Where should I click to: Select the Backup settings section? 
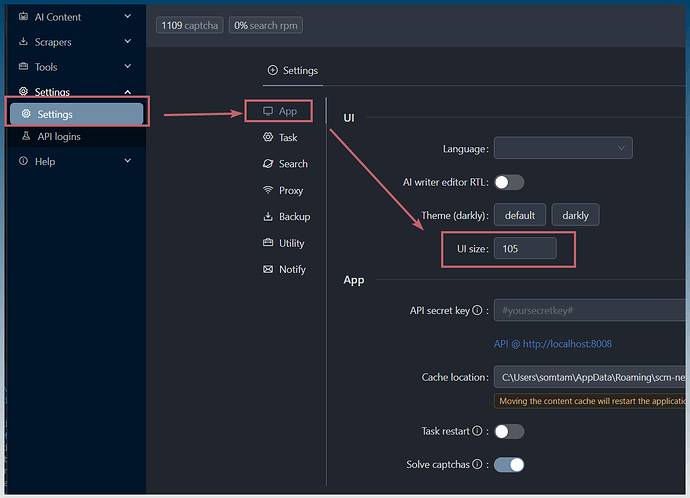(x=286, y=216)
